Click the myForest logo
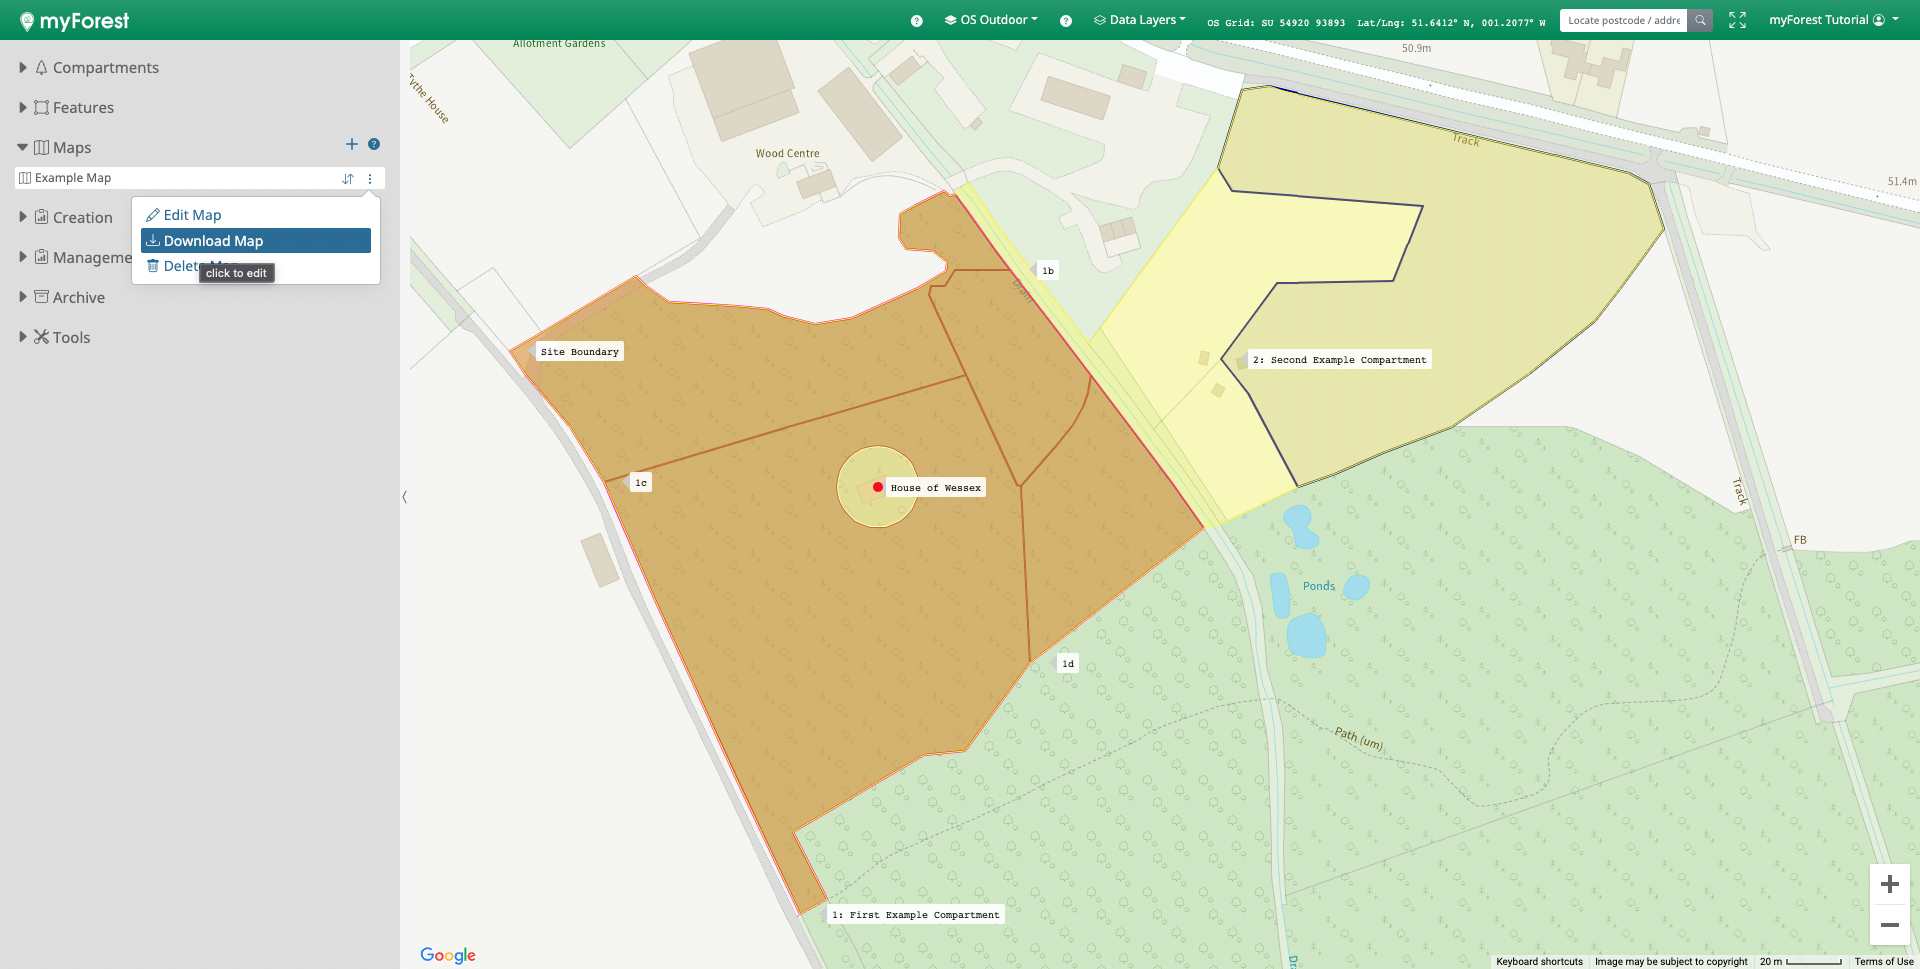The image size is (1920, 969). pyautogui.click(x=75, y=21)
